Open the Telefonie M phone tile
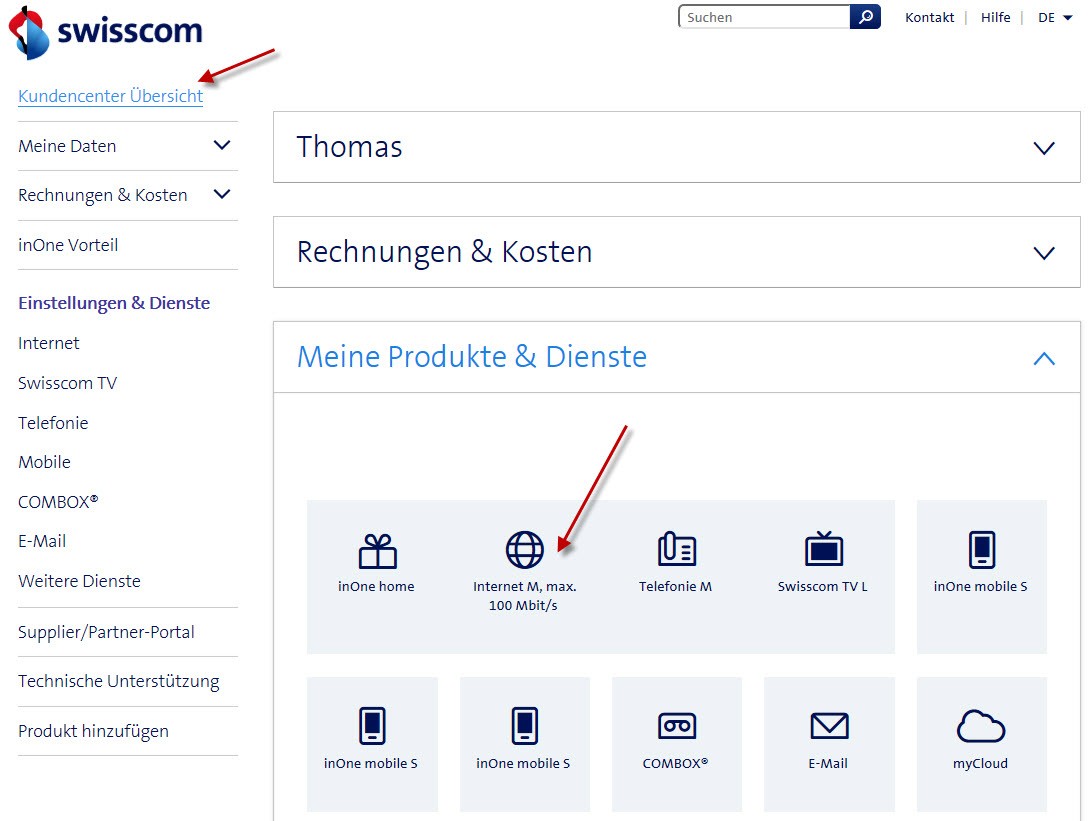Screen dimensions: 1091x821 coord(676,563)
